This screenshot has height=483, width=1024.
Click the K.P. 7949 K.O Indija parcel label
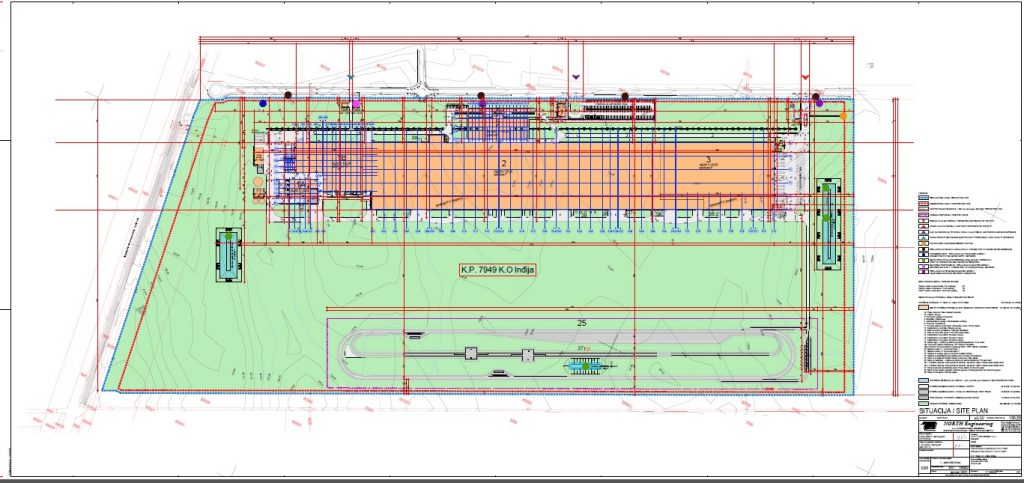(x=497, y=270)
